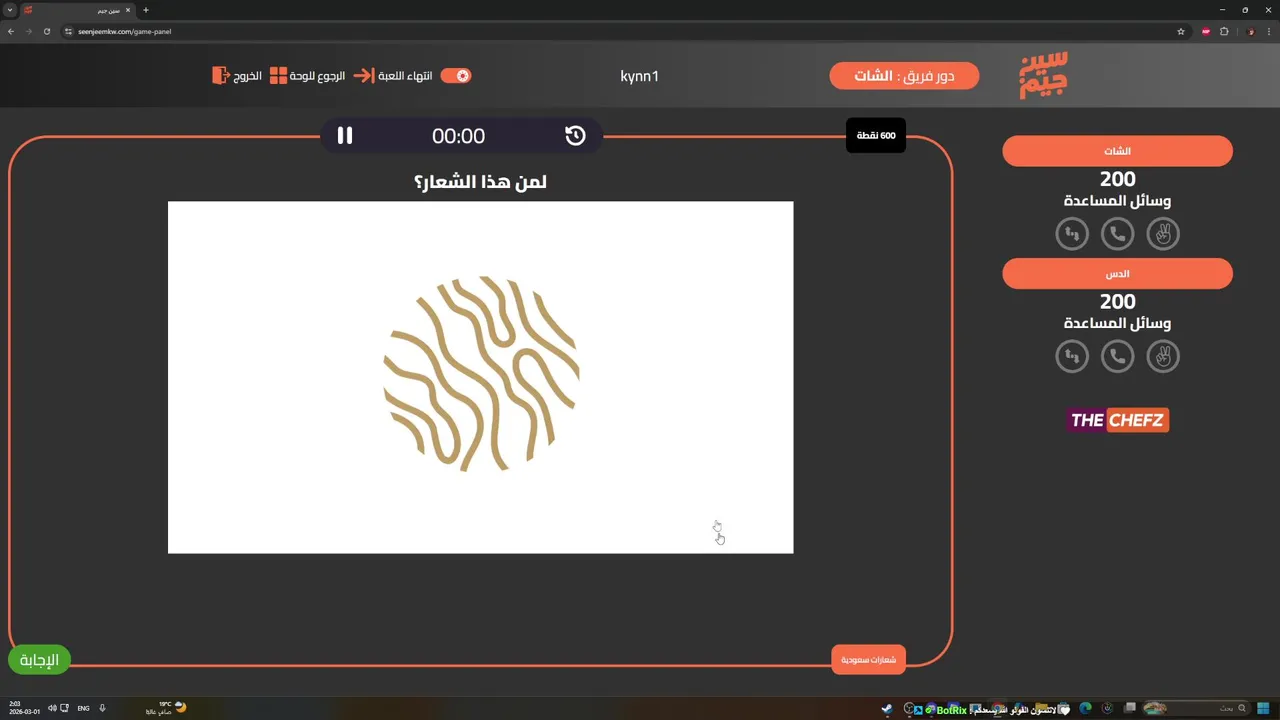The width and height of the screenshot is (1280, 720).
Task: Toggle the orange switch in the header
Action: pyautogui.click(x=456, y=76)
